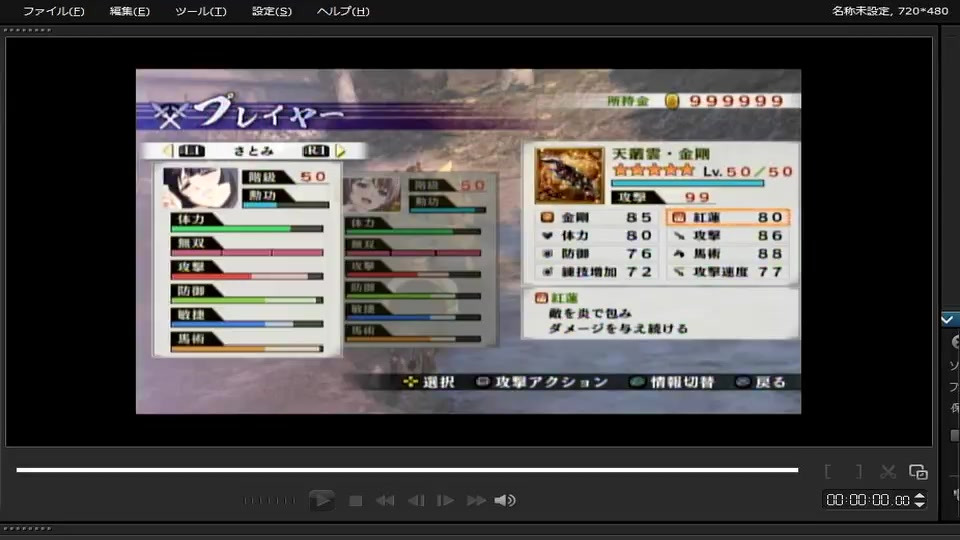Step forward one frame
The height and width of the screenshot is (540, 960).
(x=445, y=501)
